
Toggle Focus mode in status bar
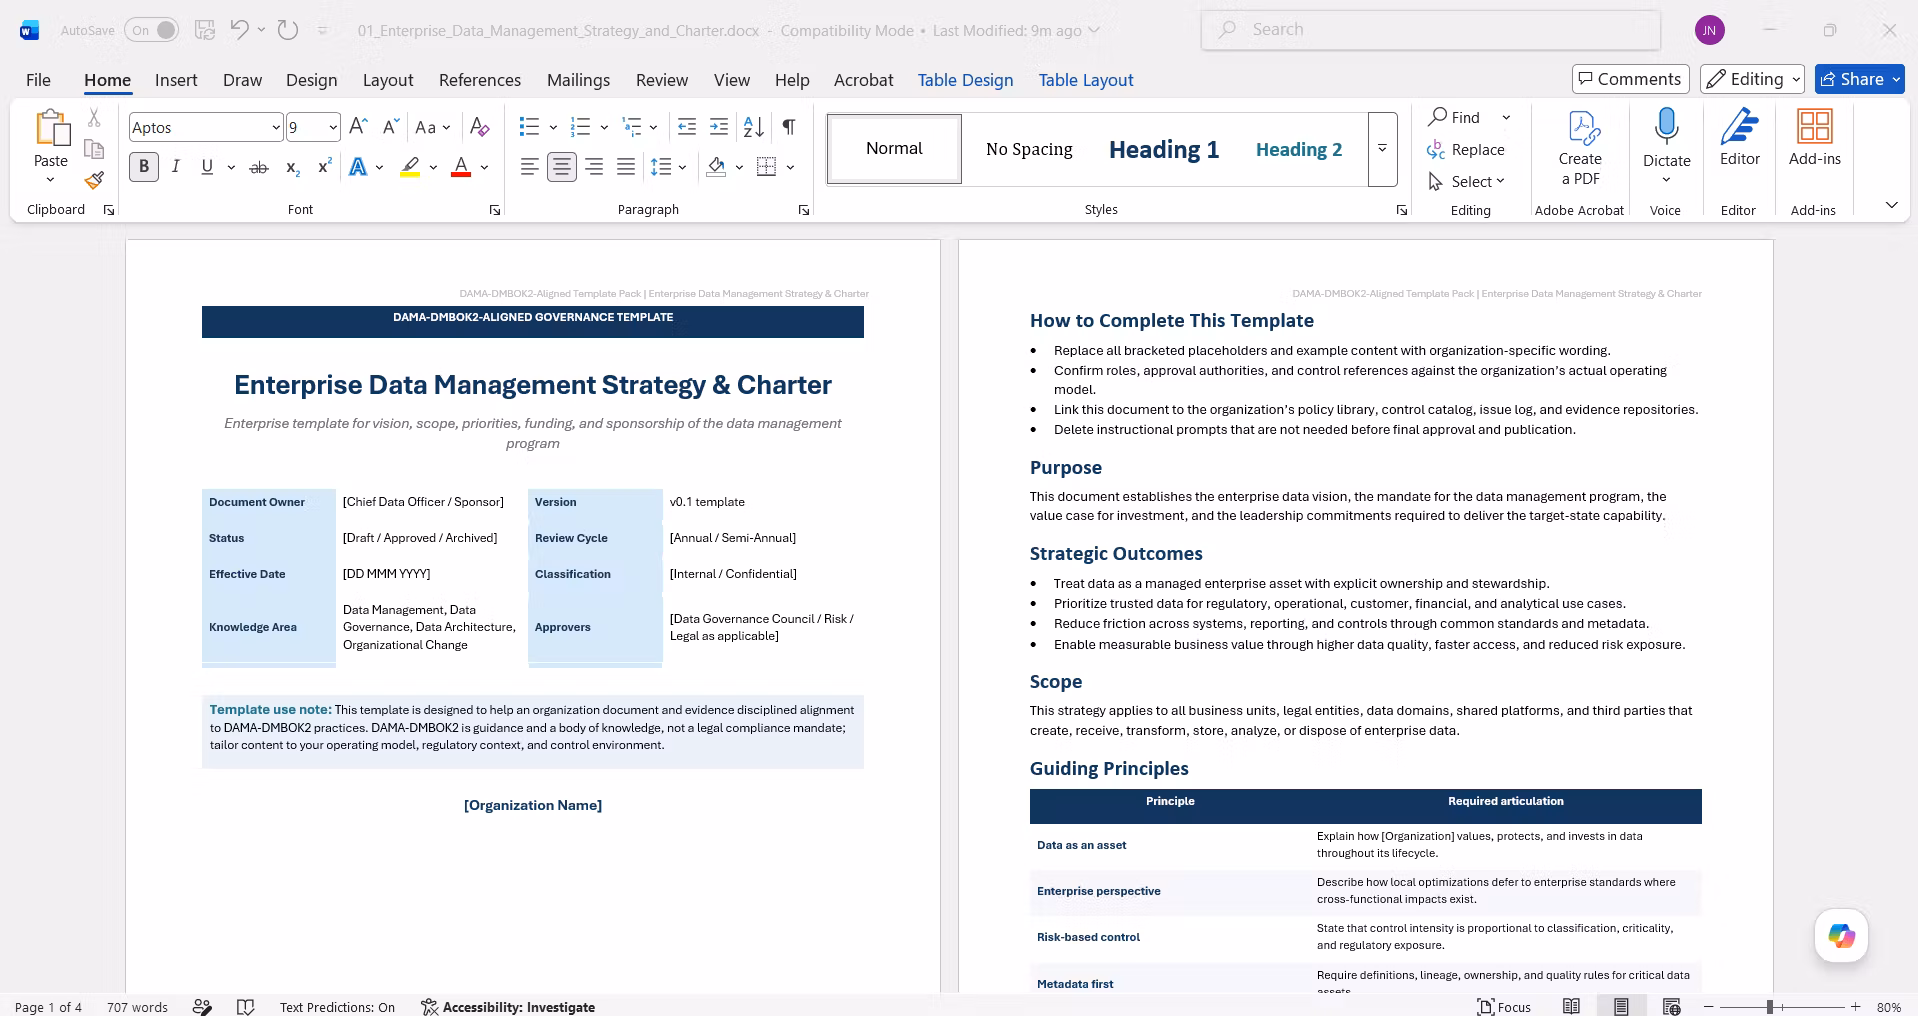(1504, 1006)
